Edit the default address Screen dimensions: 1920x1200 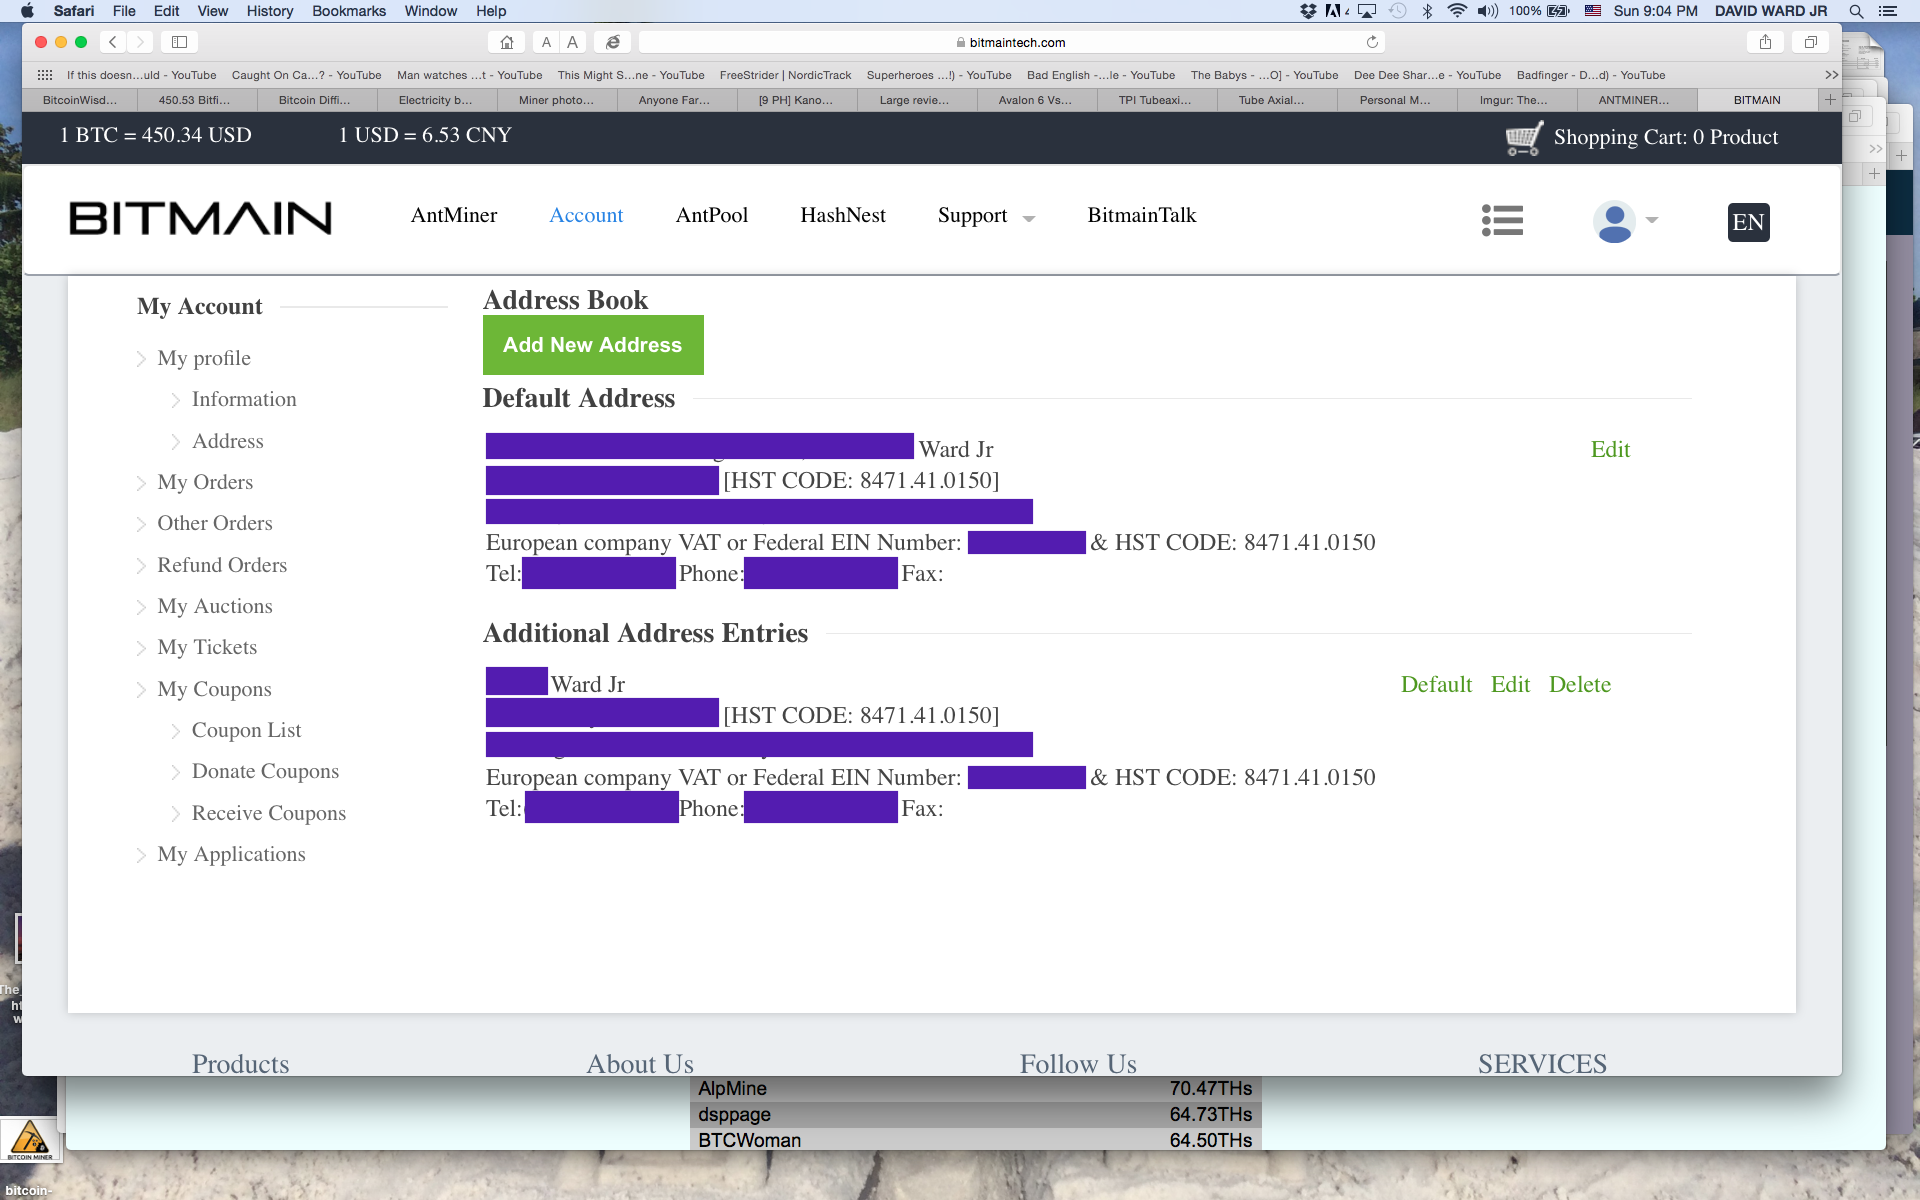[1610, 449]
